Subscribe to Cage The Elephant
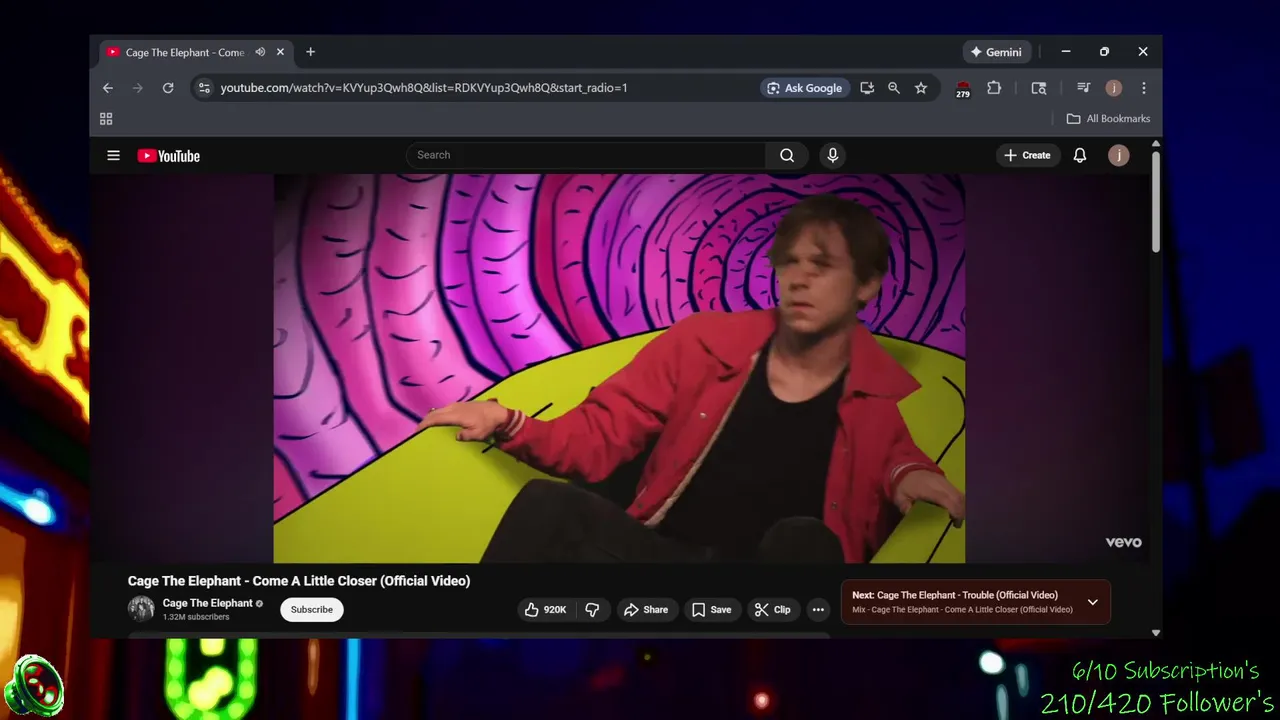This screenshot has height=720, width=1280. (x=312, y=609)
